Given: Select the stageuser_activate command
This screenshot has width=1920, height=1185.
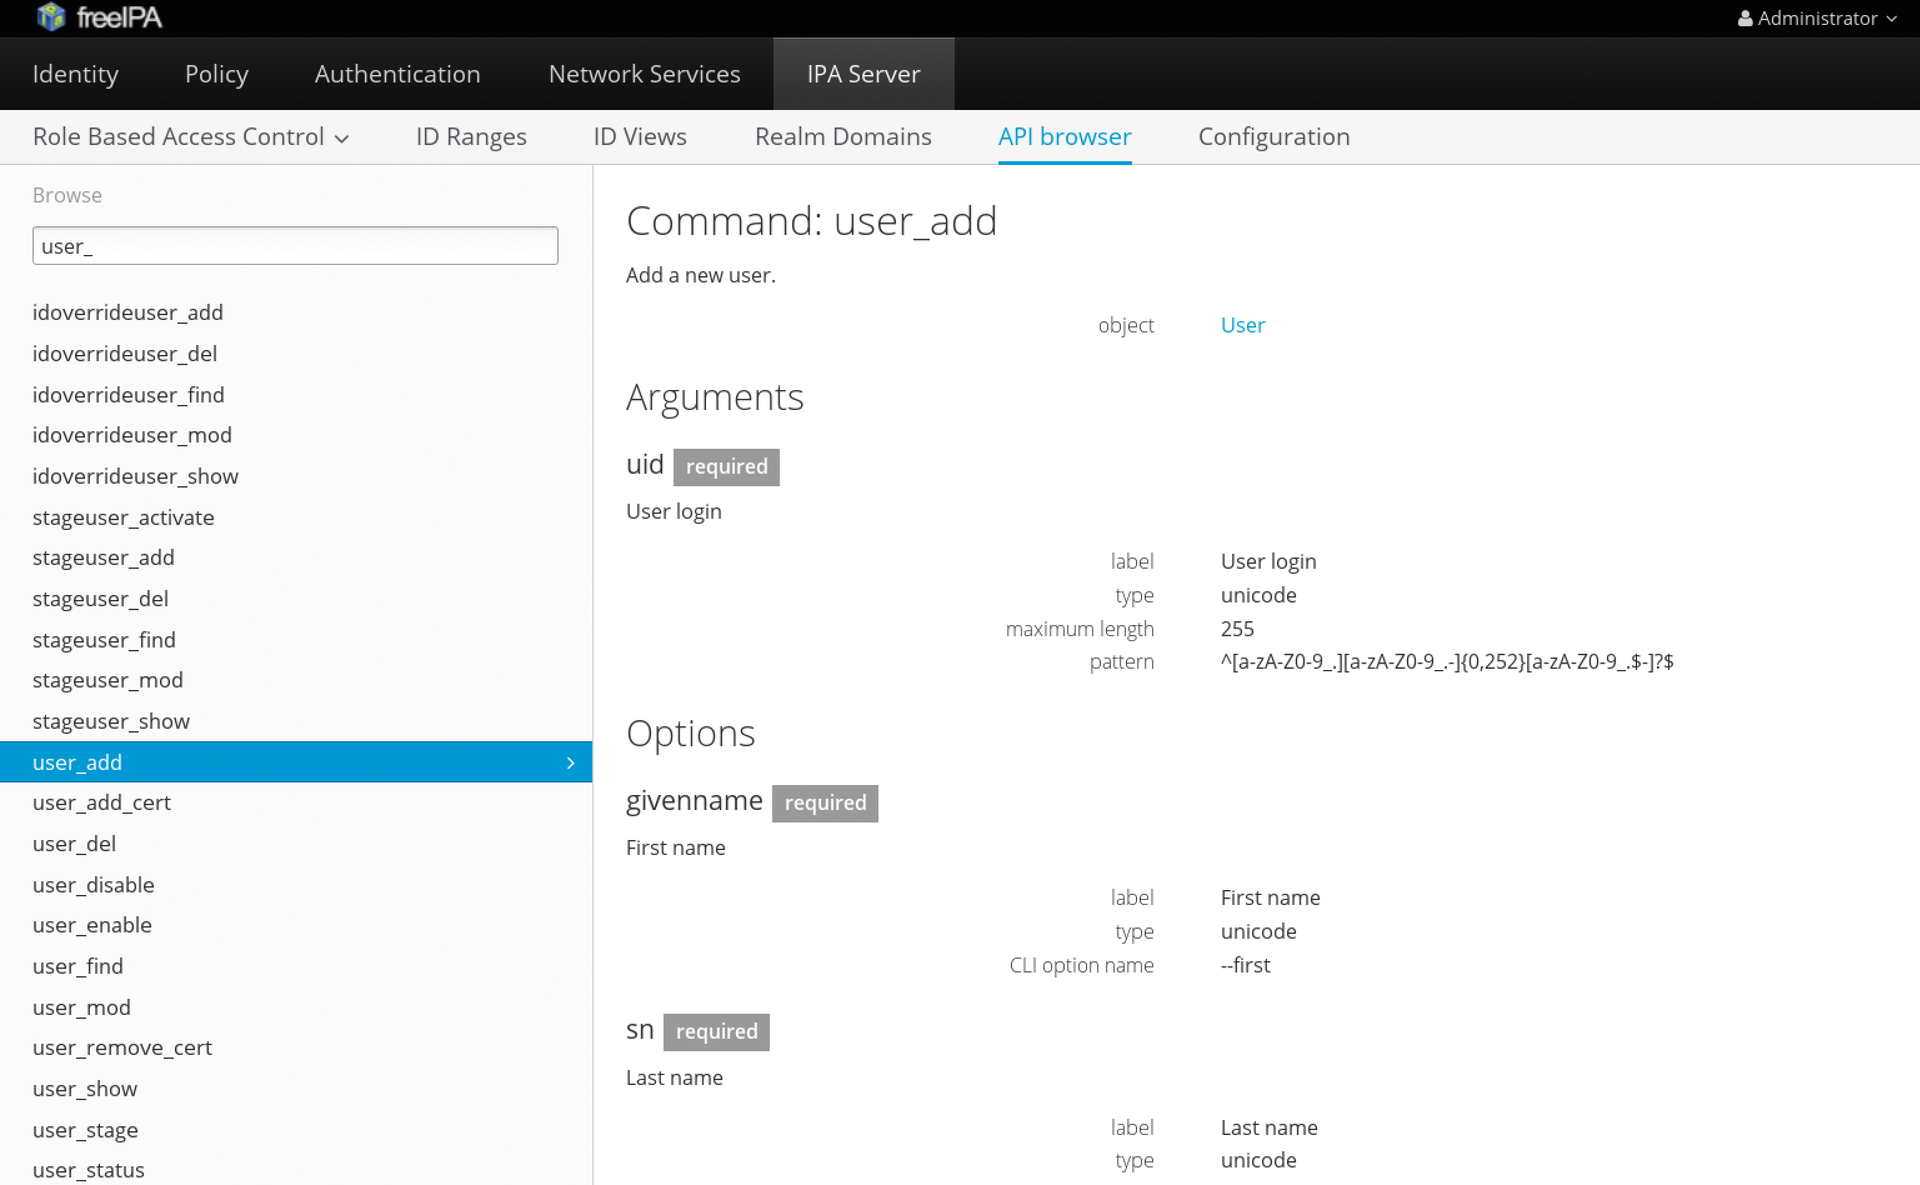Looking at the screenshot, I should click(x=123, y=517).
